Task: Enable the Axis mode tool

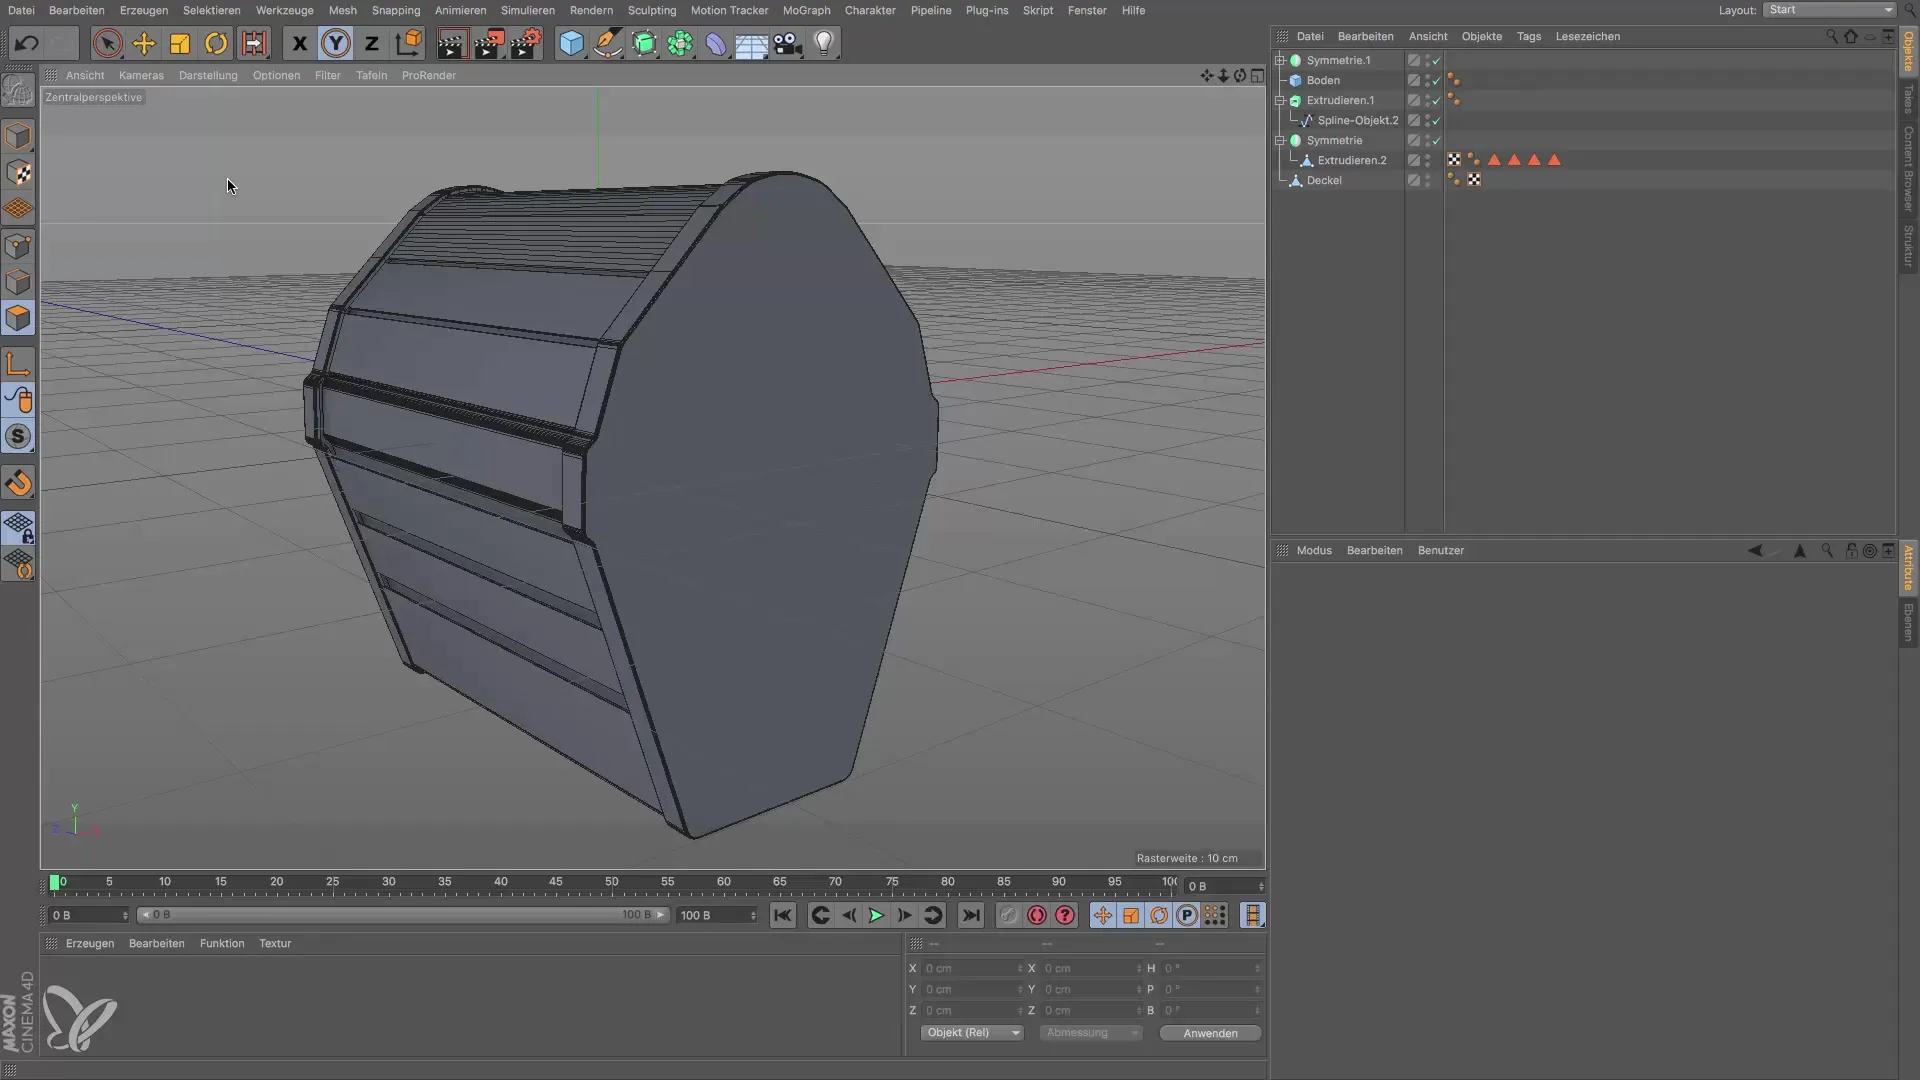Action: tap(19, 363)
